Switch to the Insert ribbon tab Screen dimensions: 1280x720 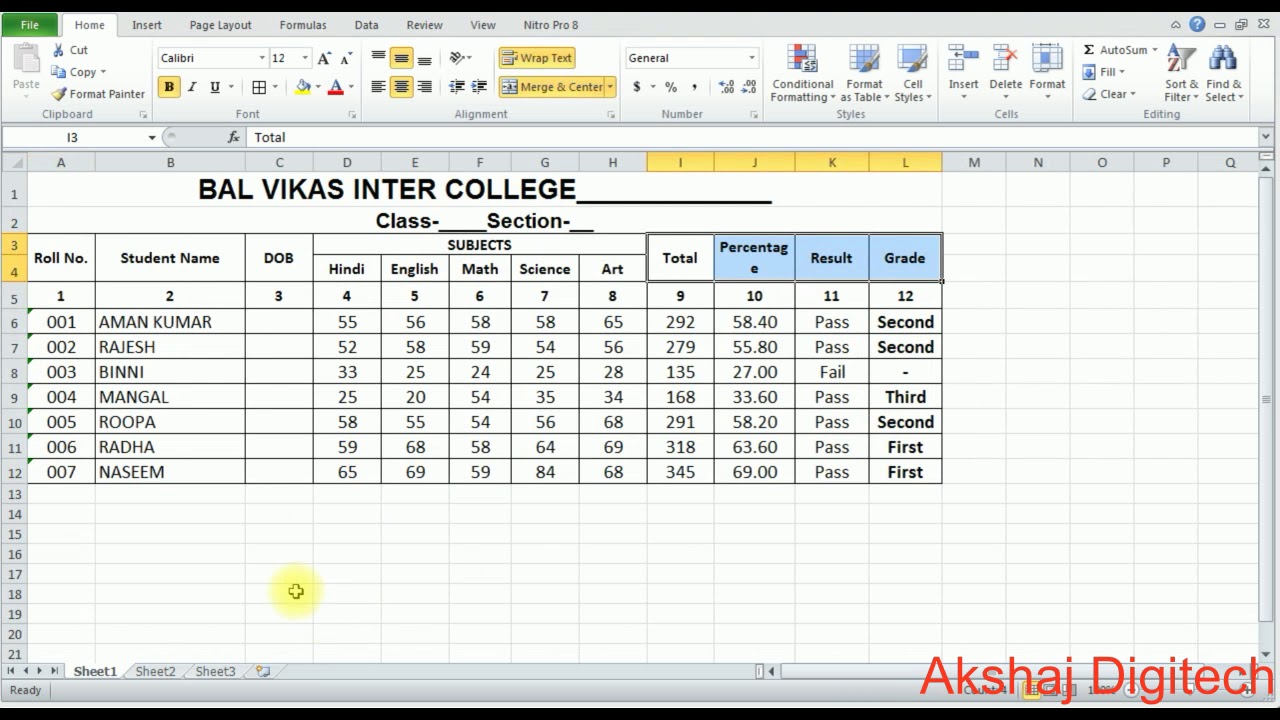[147, 25]
